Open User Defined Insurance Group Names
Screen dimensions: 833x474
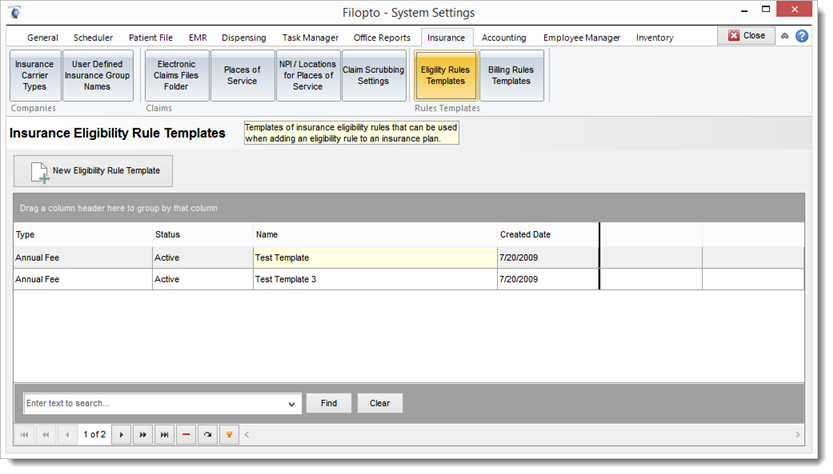[x=97, y=75]
